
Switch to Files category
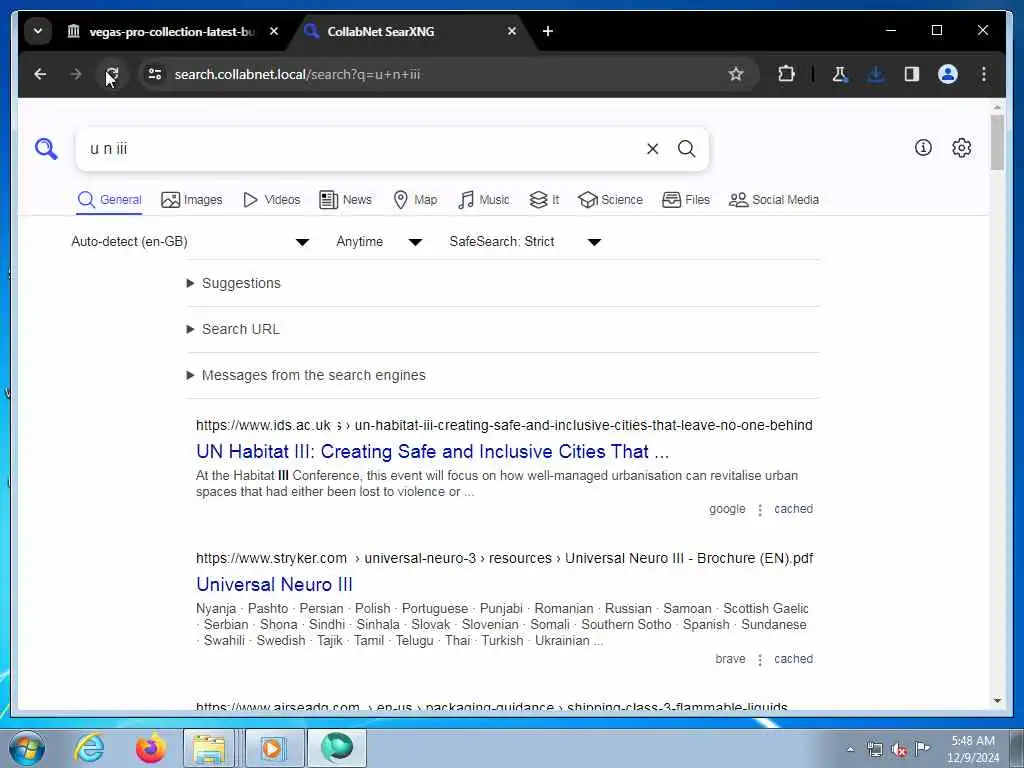686,200
